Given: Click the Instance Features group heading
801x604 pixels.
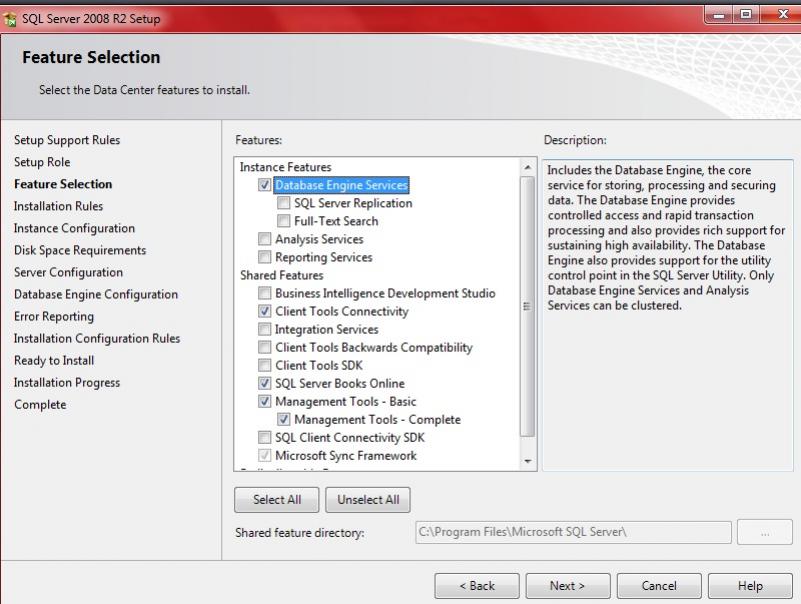Looking at the screenshot, I should [286, 167].
